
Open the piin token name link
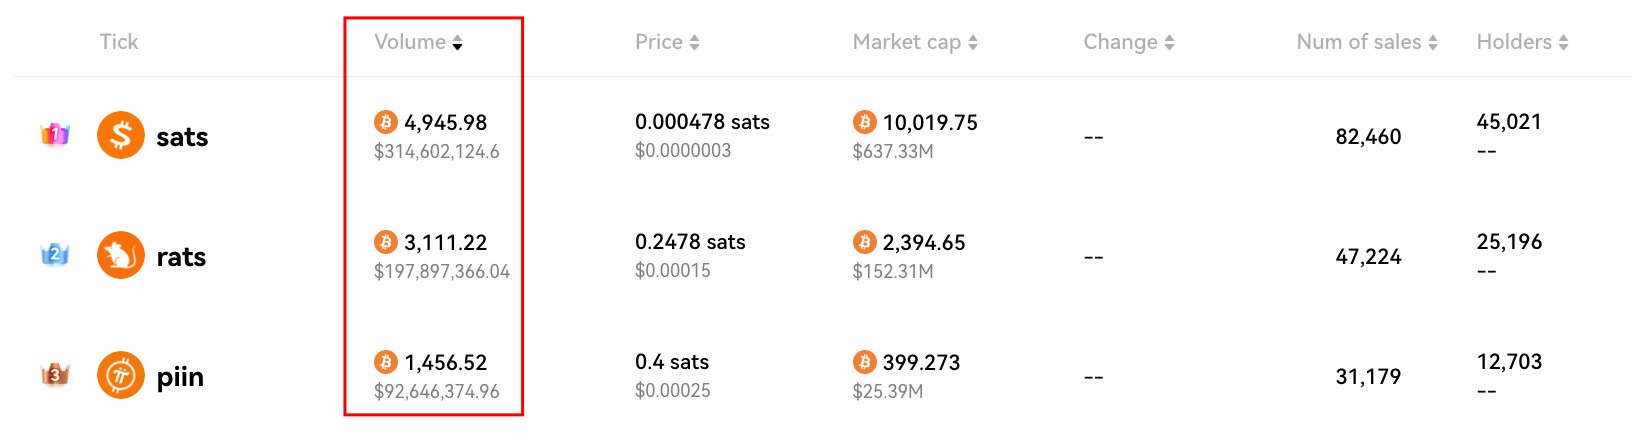pos(180,377)
